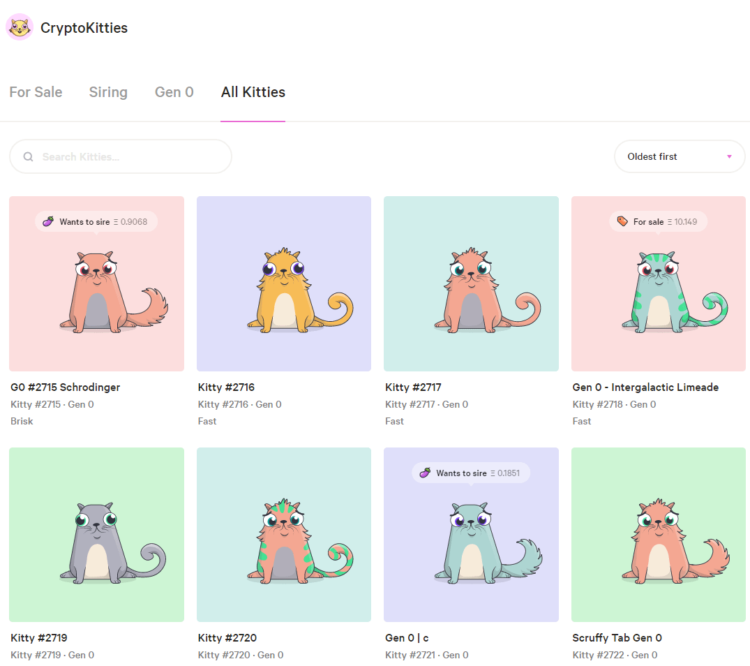Click Fast label under Intergalactic Limeade
Viewport: 750px width, 666px height.
582,421
